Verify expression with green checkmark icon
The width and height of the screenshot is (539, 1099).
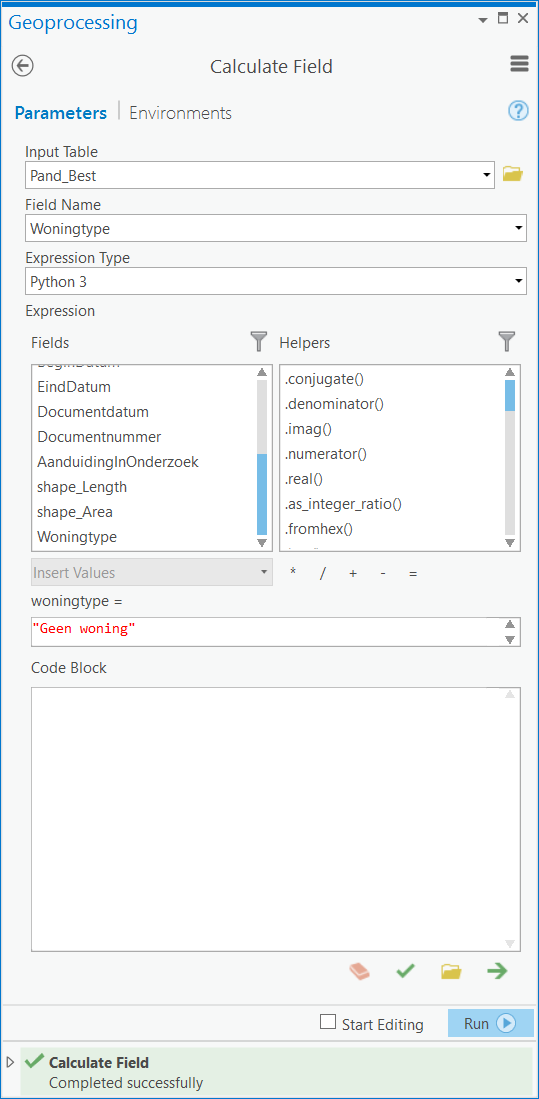click(x=405, y=971)
